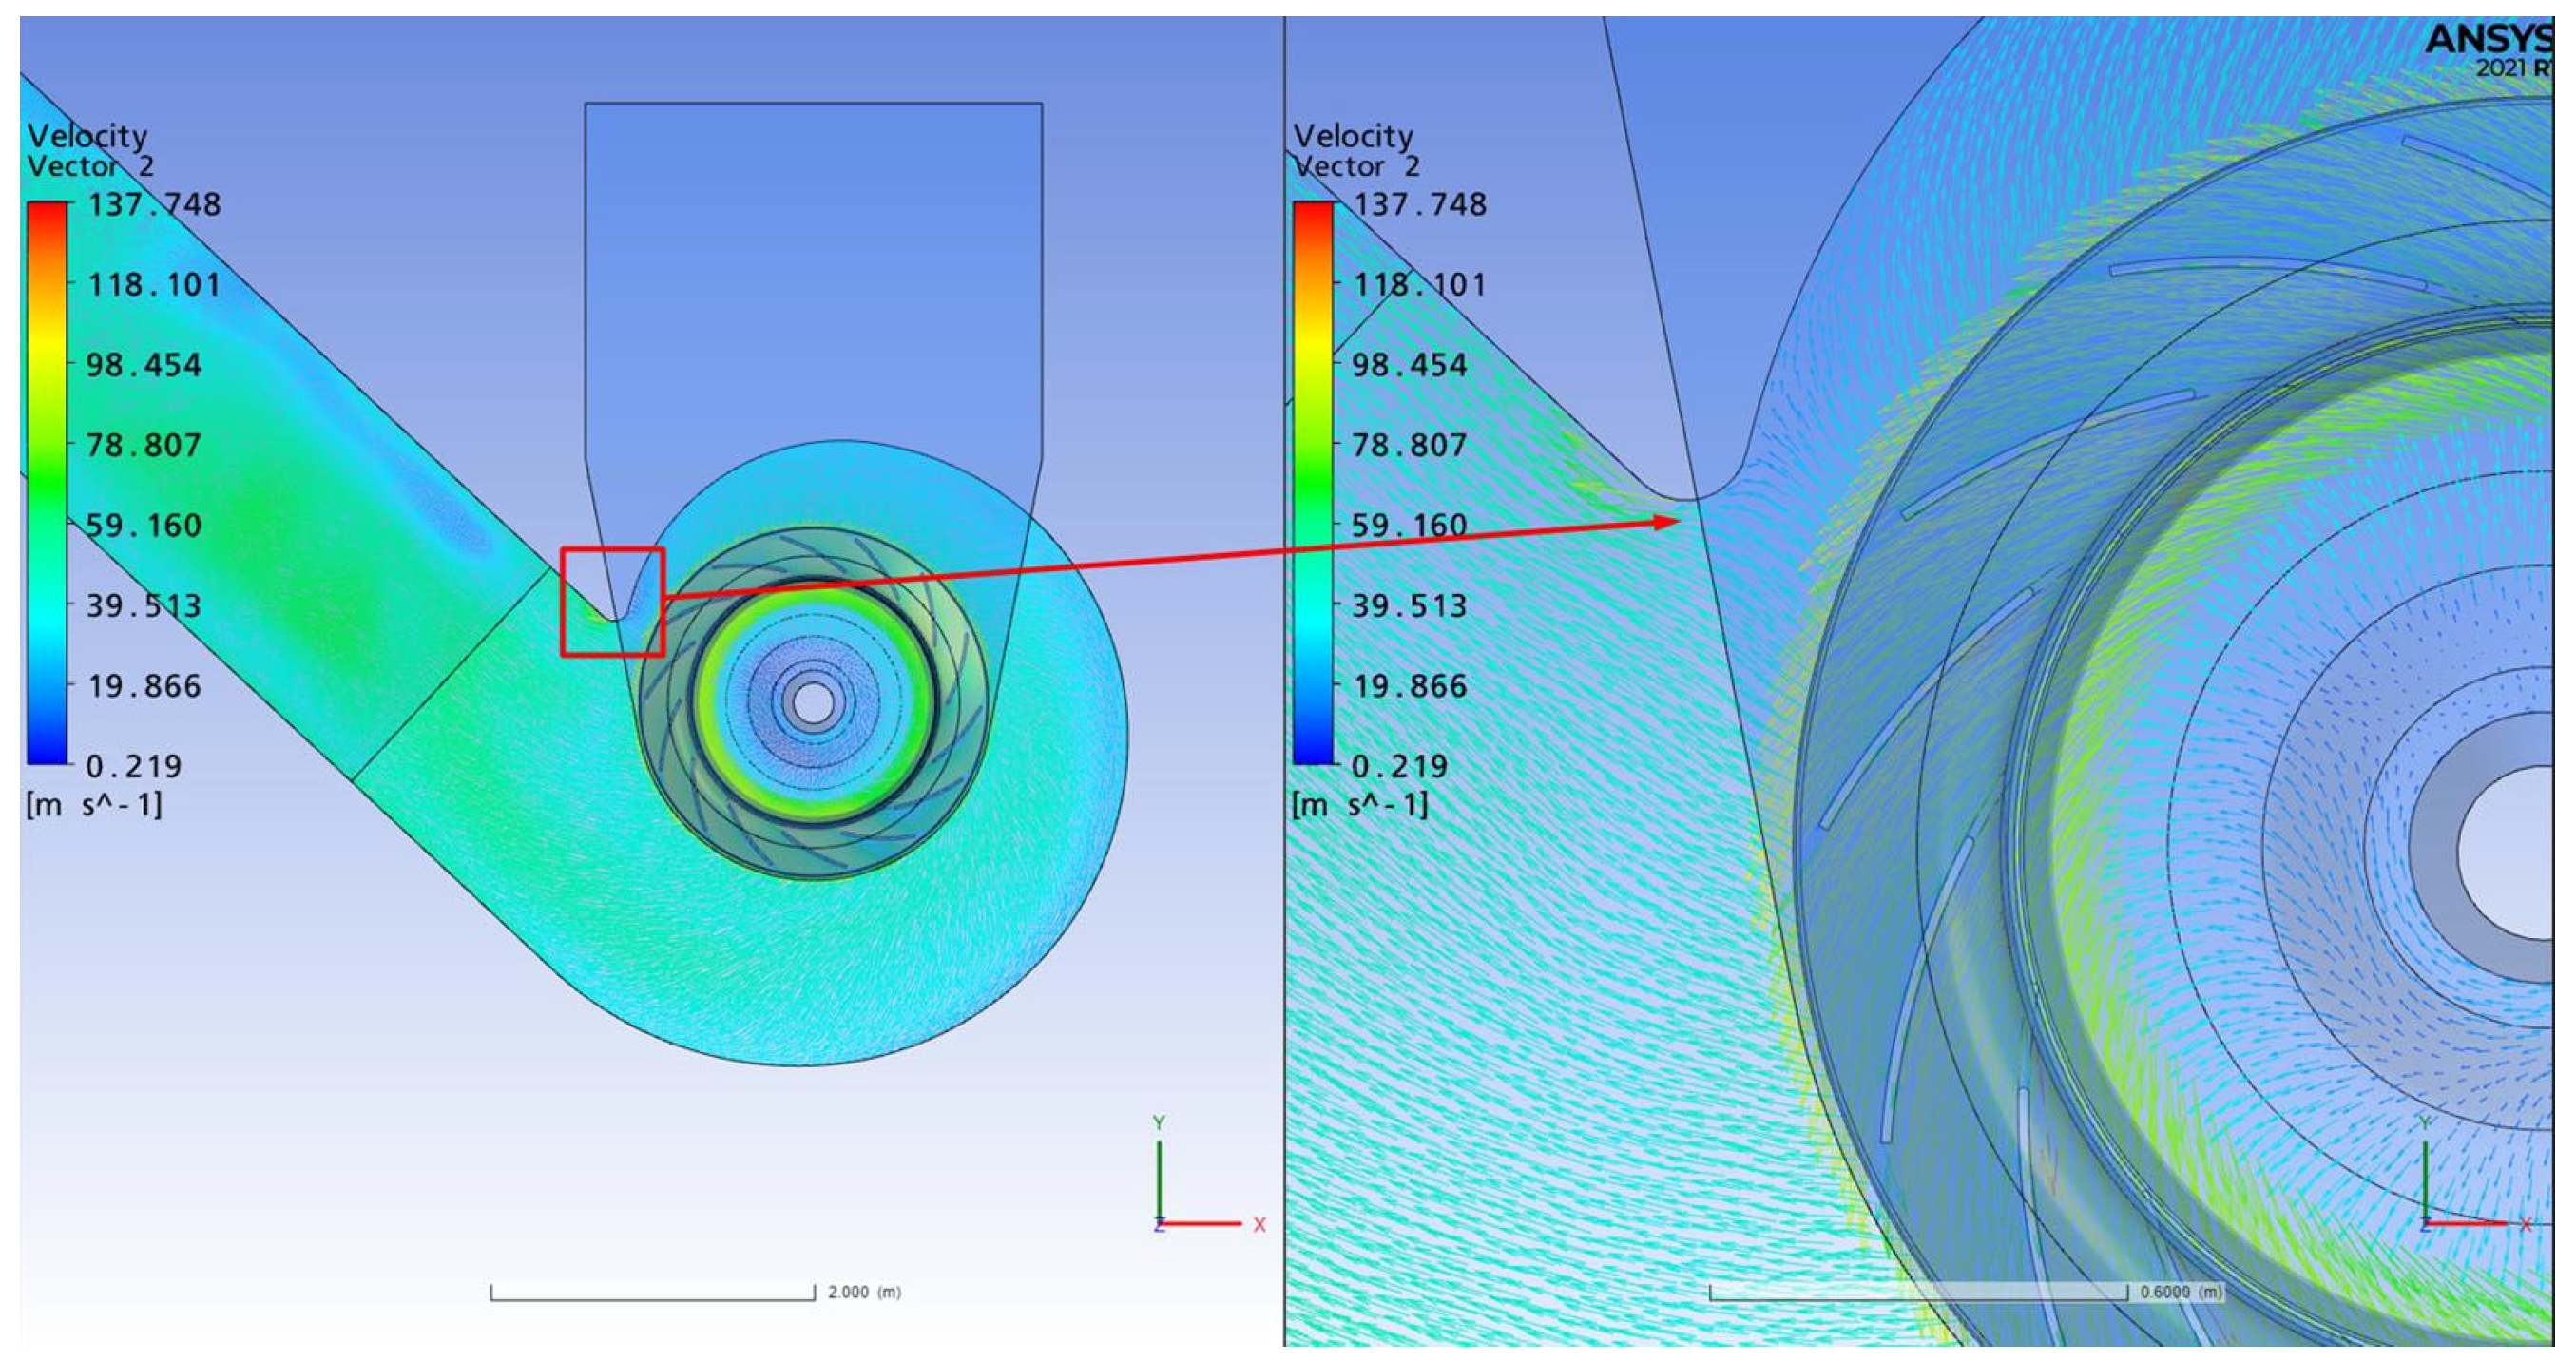The height and width of the screenshot is (1361, 2576).
Task: Click the 2.000 (m) scale bar
Action: click(x=653, y=1294)
